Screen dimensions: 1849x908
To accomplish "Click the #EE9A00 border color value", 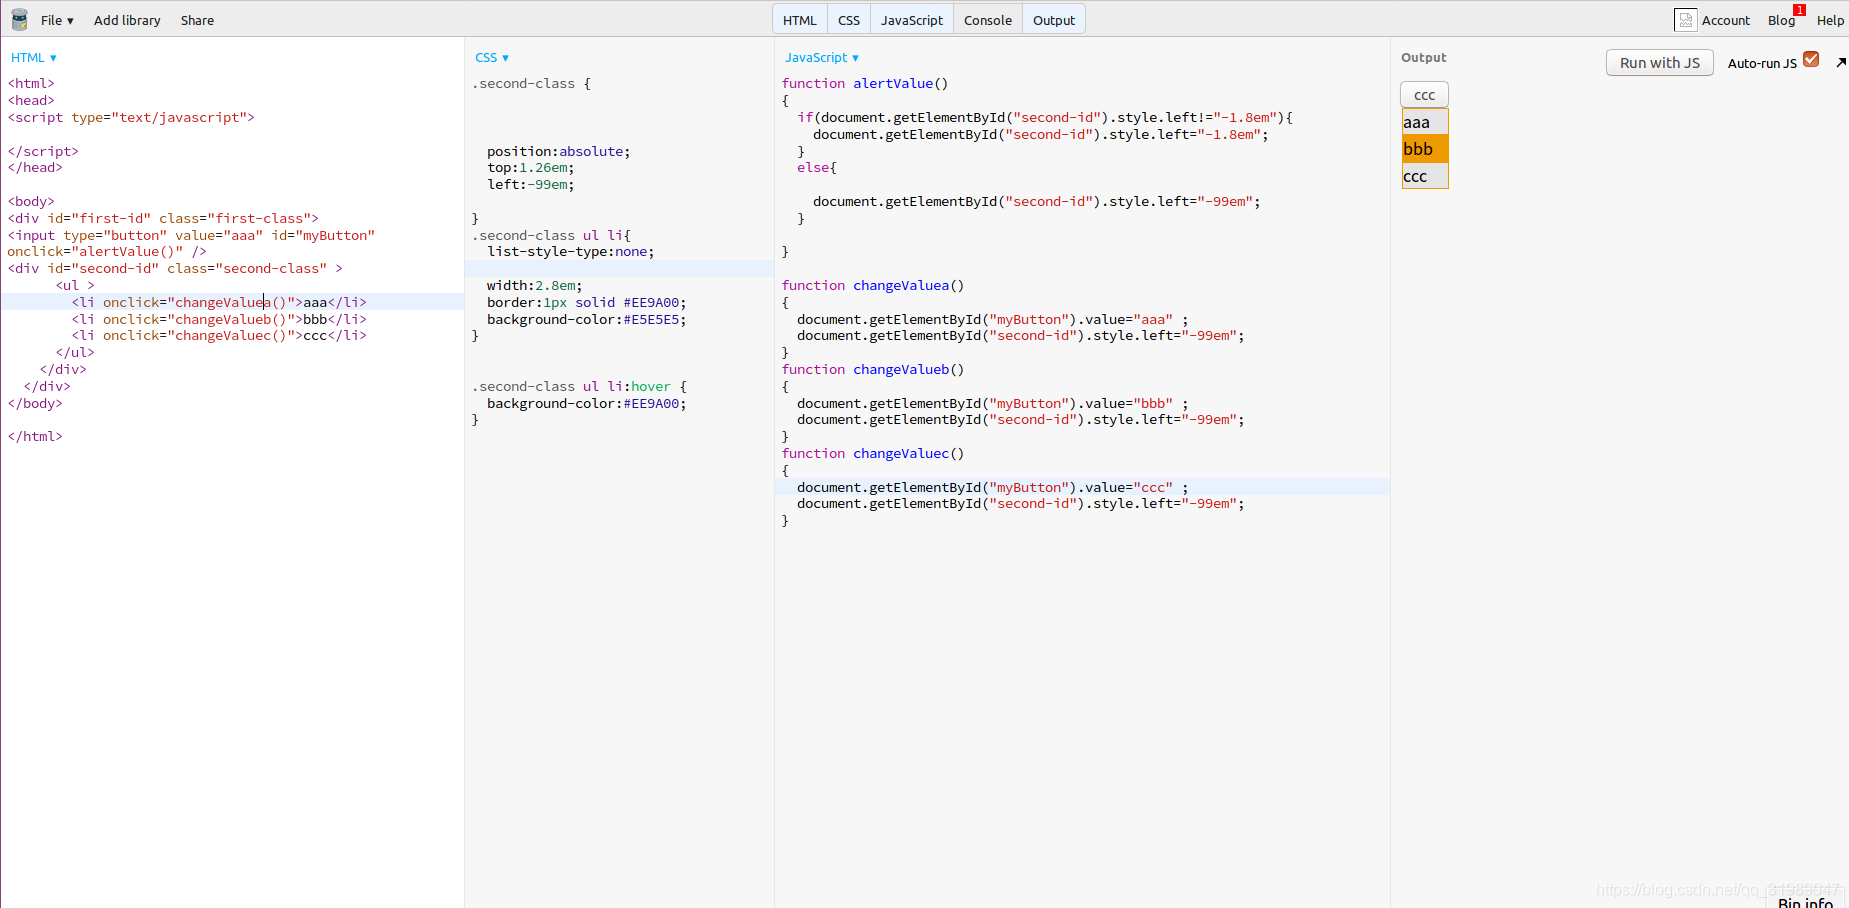I will tap(651, 303).
